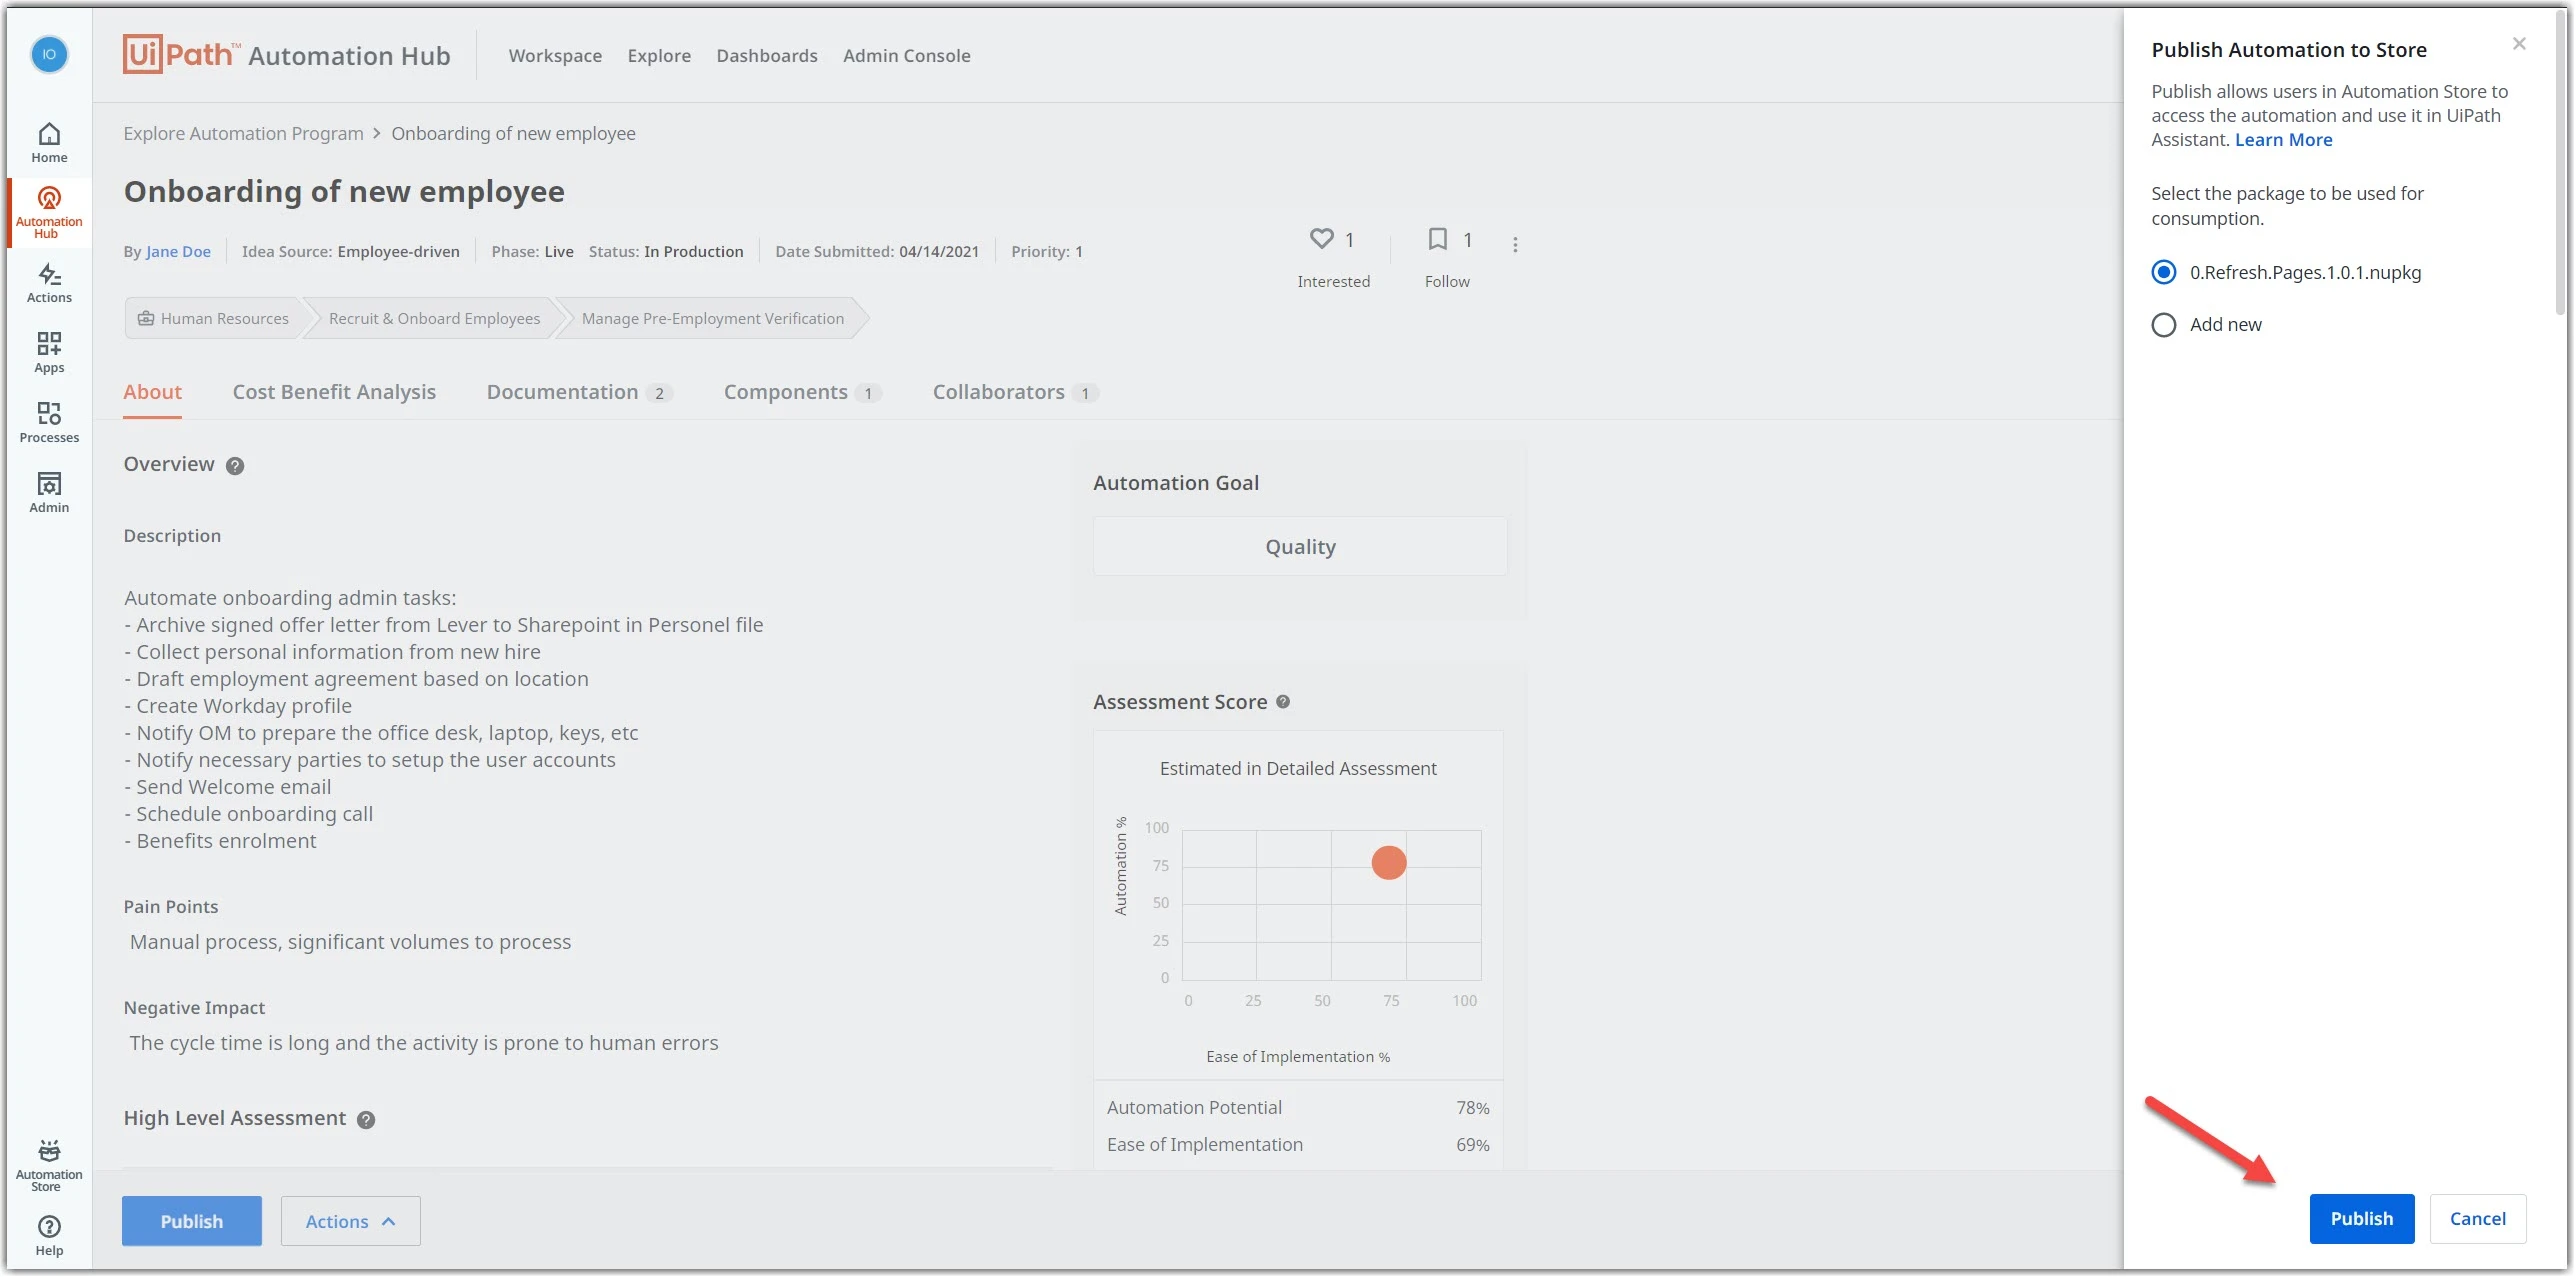Open the Learn More link
Image resolution: width=2575 pixels, height=1277 pixels.
tap(2284, 140)
